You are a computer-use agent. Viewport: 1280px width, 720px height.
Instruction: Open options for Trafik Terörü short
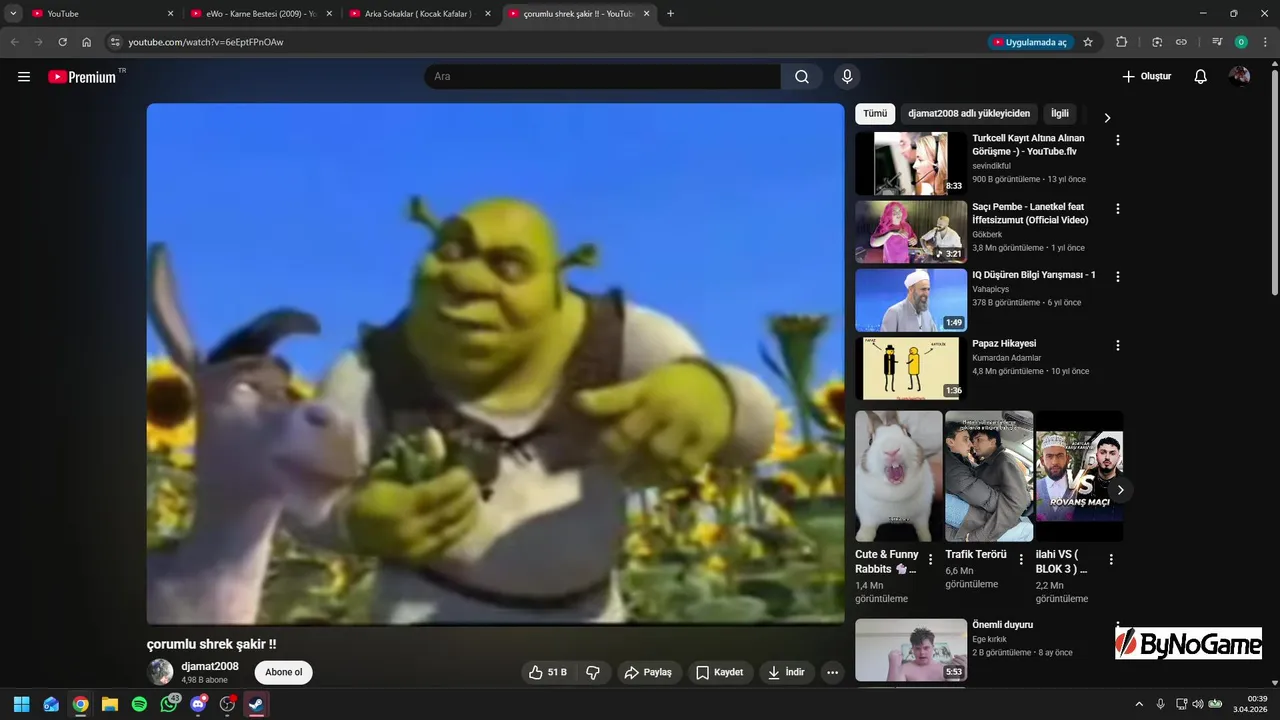[1021, 560]
